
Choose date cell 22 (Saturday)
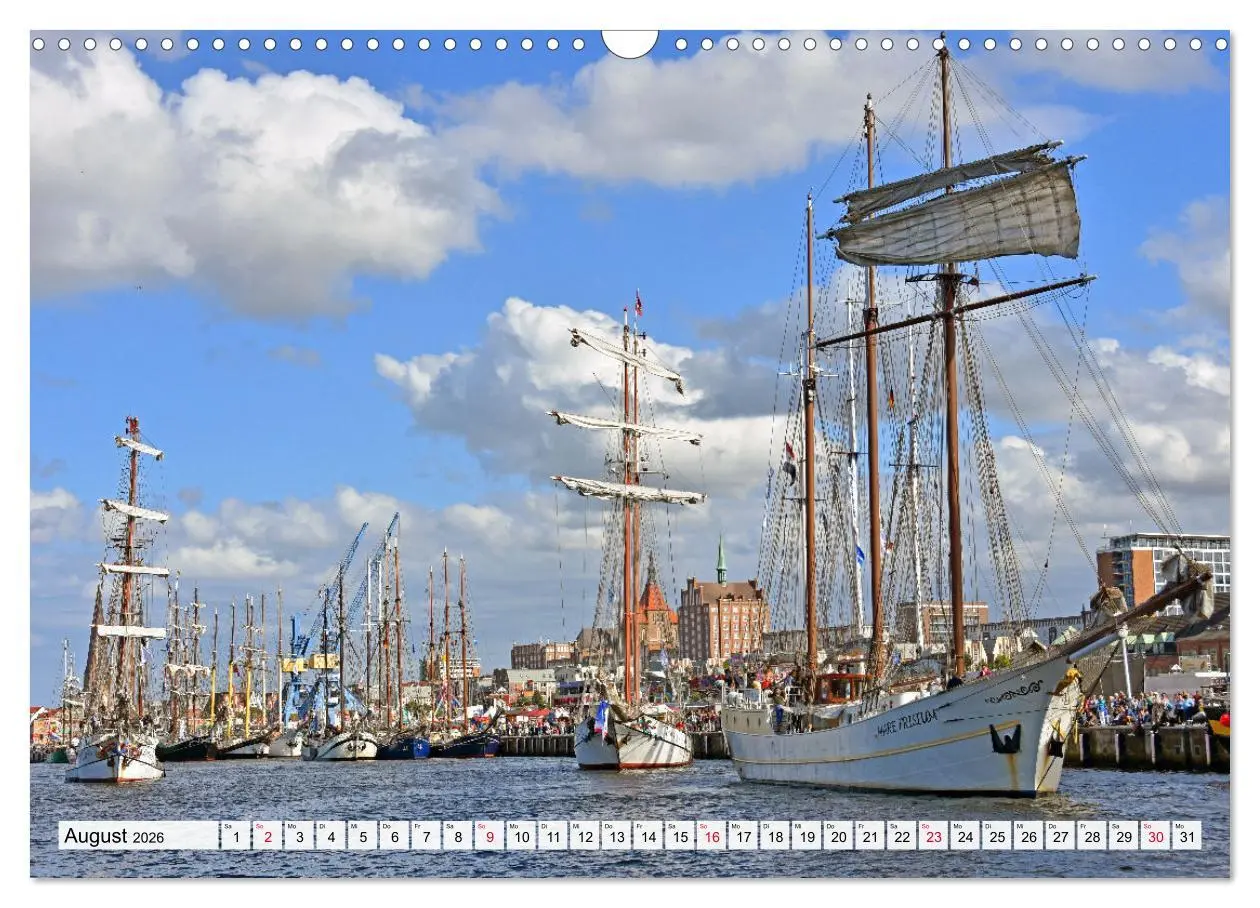tap(902, 836)
